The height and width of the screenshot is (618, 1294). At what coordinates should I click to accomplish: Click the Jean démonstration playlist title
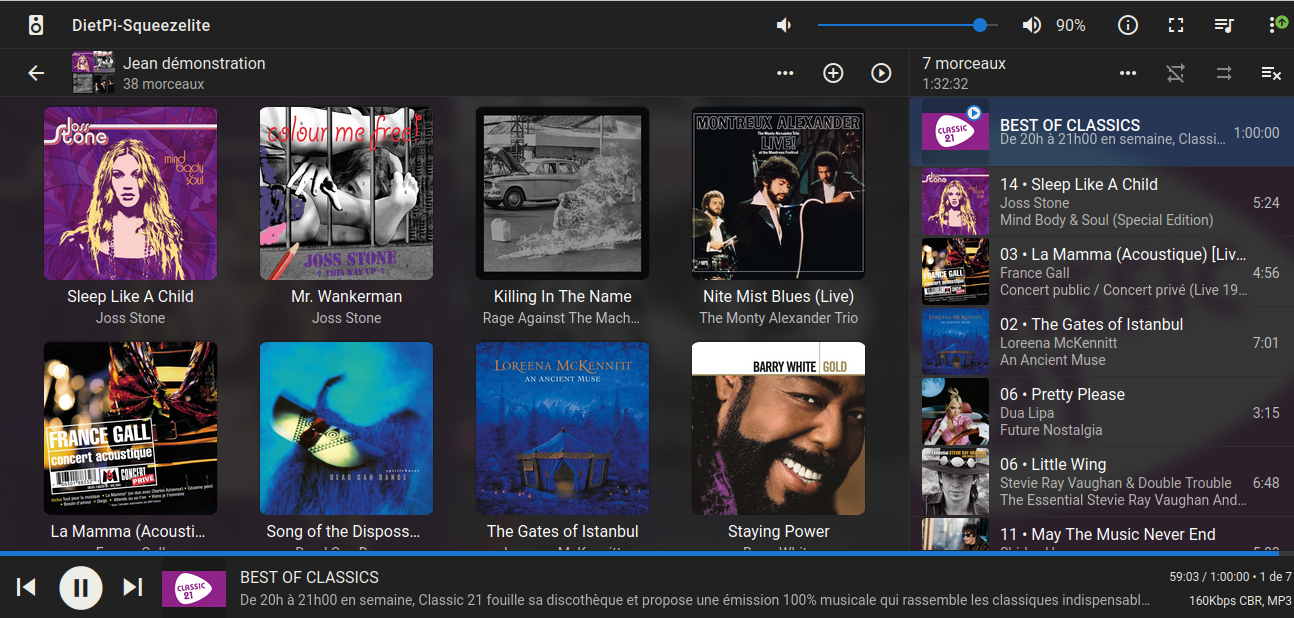tap(195, 63)
